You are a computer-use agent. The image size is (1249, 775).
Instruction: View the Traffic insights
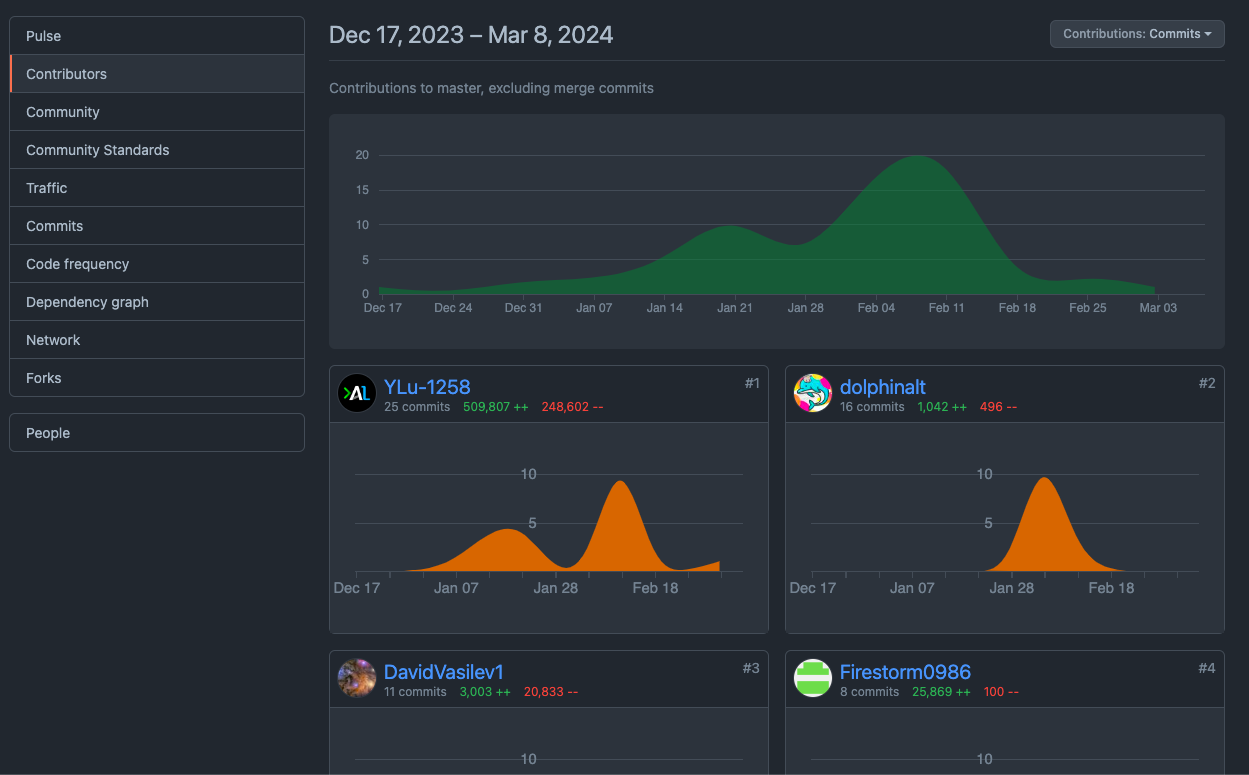[157, 188]
